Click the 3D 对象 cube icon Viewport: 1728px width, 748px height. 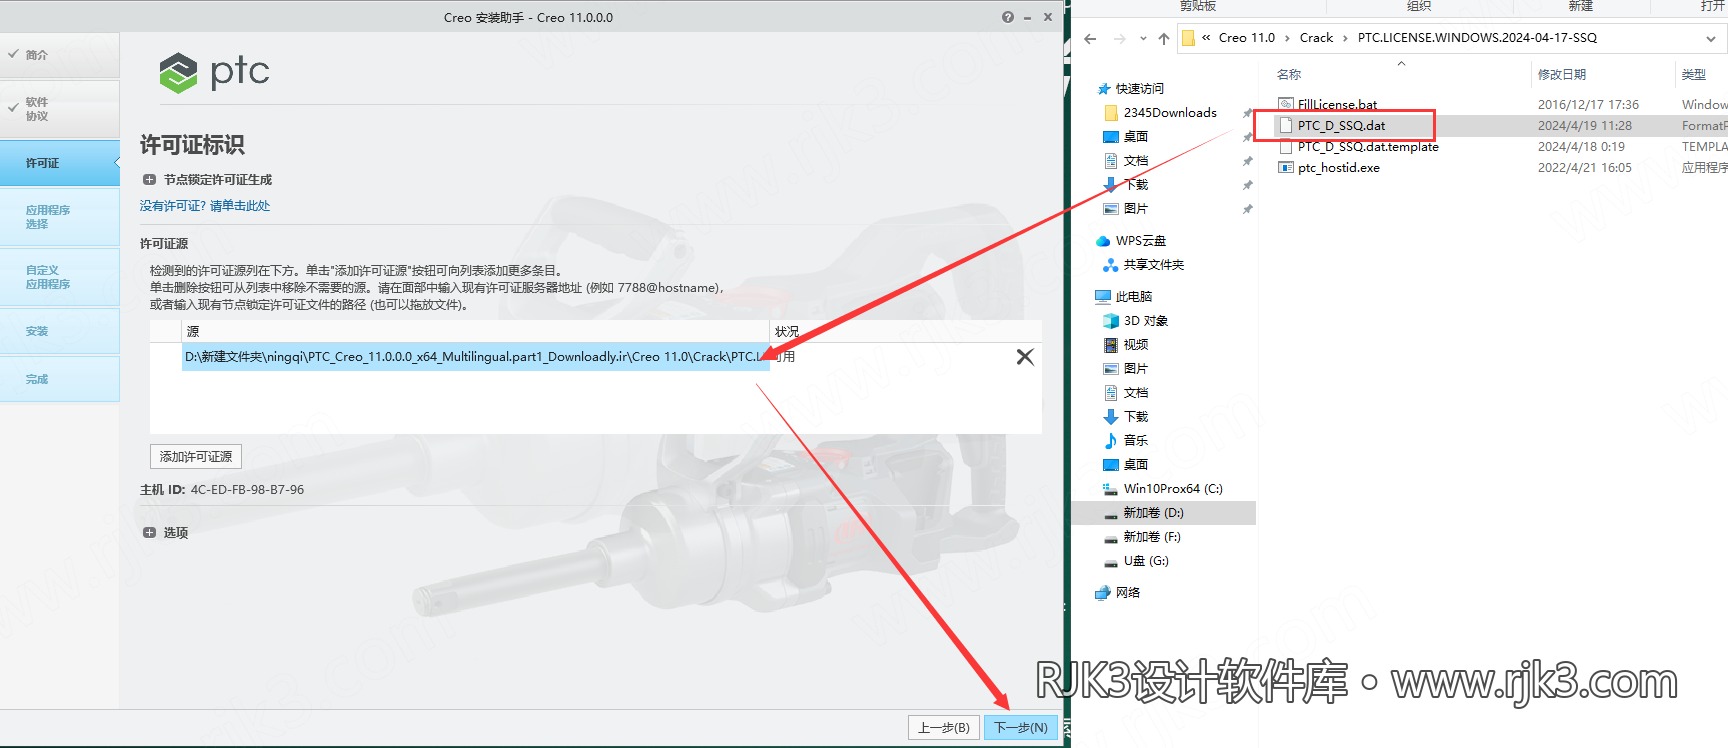[1110, 321]
